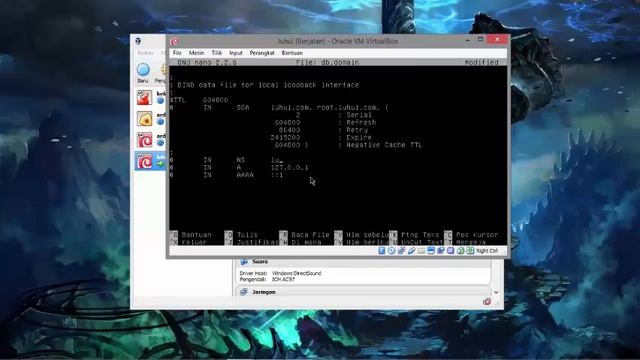The image size is (640, 360).
Task: Click the '::1' value in the AAAA record
Action: (277, 175)
